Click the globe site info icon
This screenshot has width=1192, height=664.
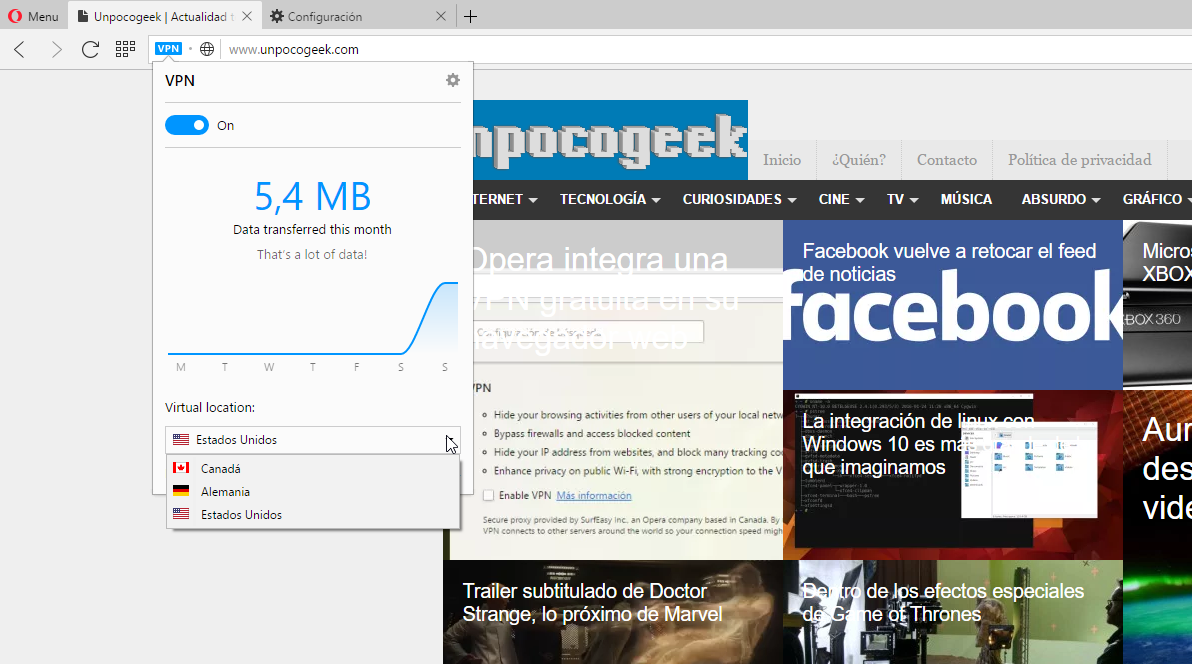pos(207,49)
